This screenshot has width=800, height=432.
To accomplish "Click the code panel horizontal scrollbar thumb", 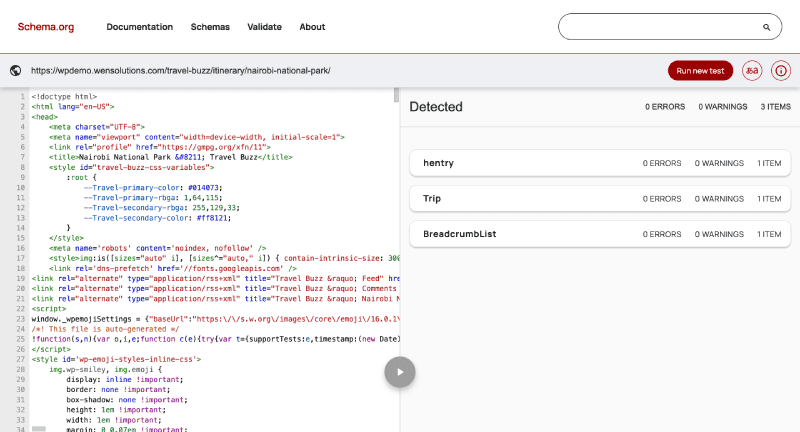I will click(39, 429).
